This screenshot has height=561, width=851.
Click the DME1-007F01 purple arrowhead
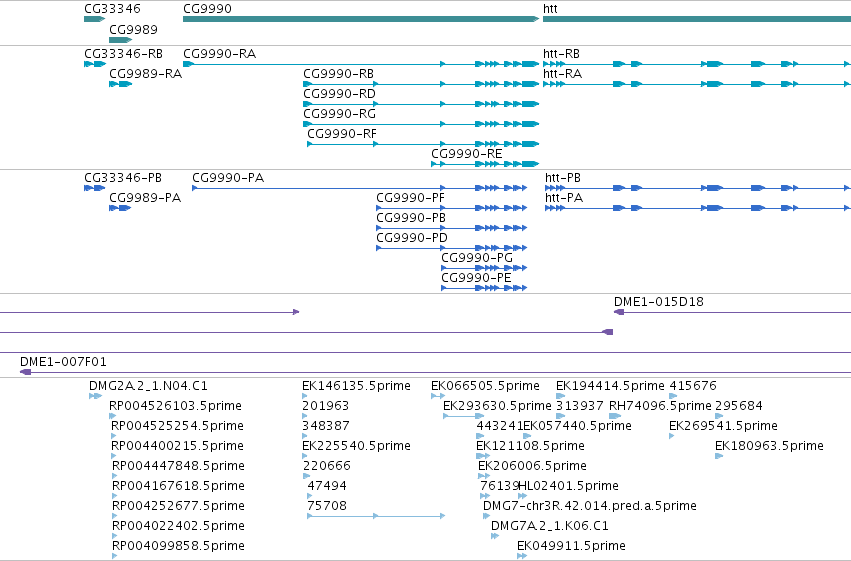[x=25, y=372]
